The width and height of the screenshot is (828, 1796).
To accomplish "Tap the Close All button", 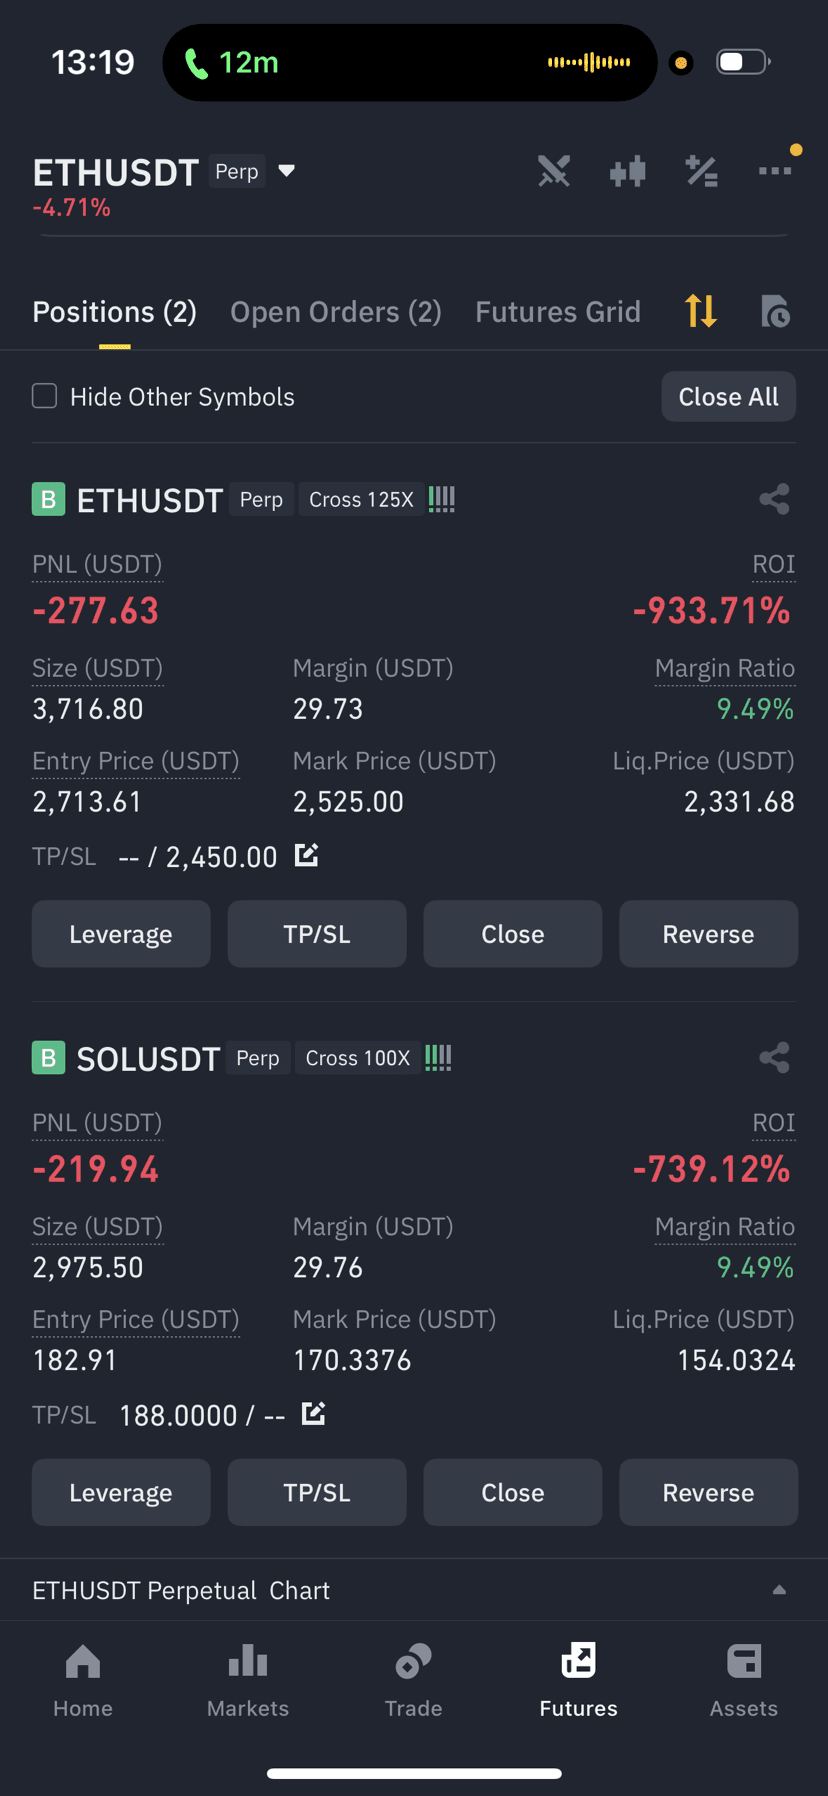I will [x=729, y=397].
